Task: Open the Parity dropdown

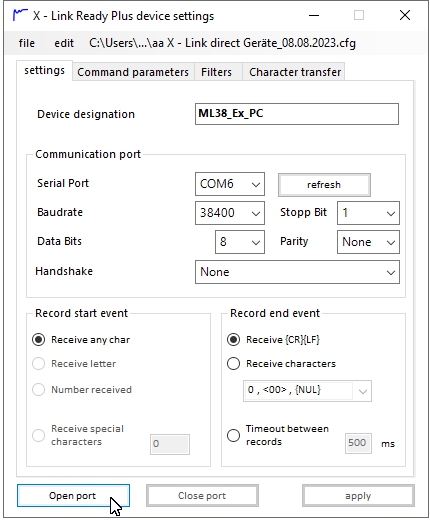Action: click(x=368, y=242)
